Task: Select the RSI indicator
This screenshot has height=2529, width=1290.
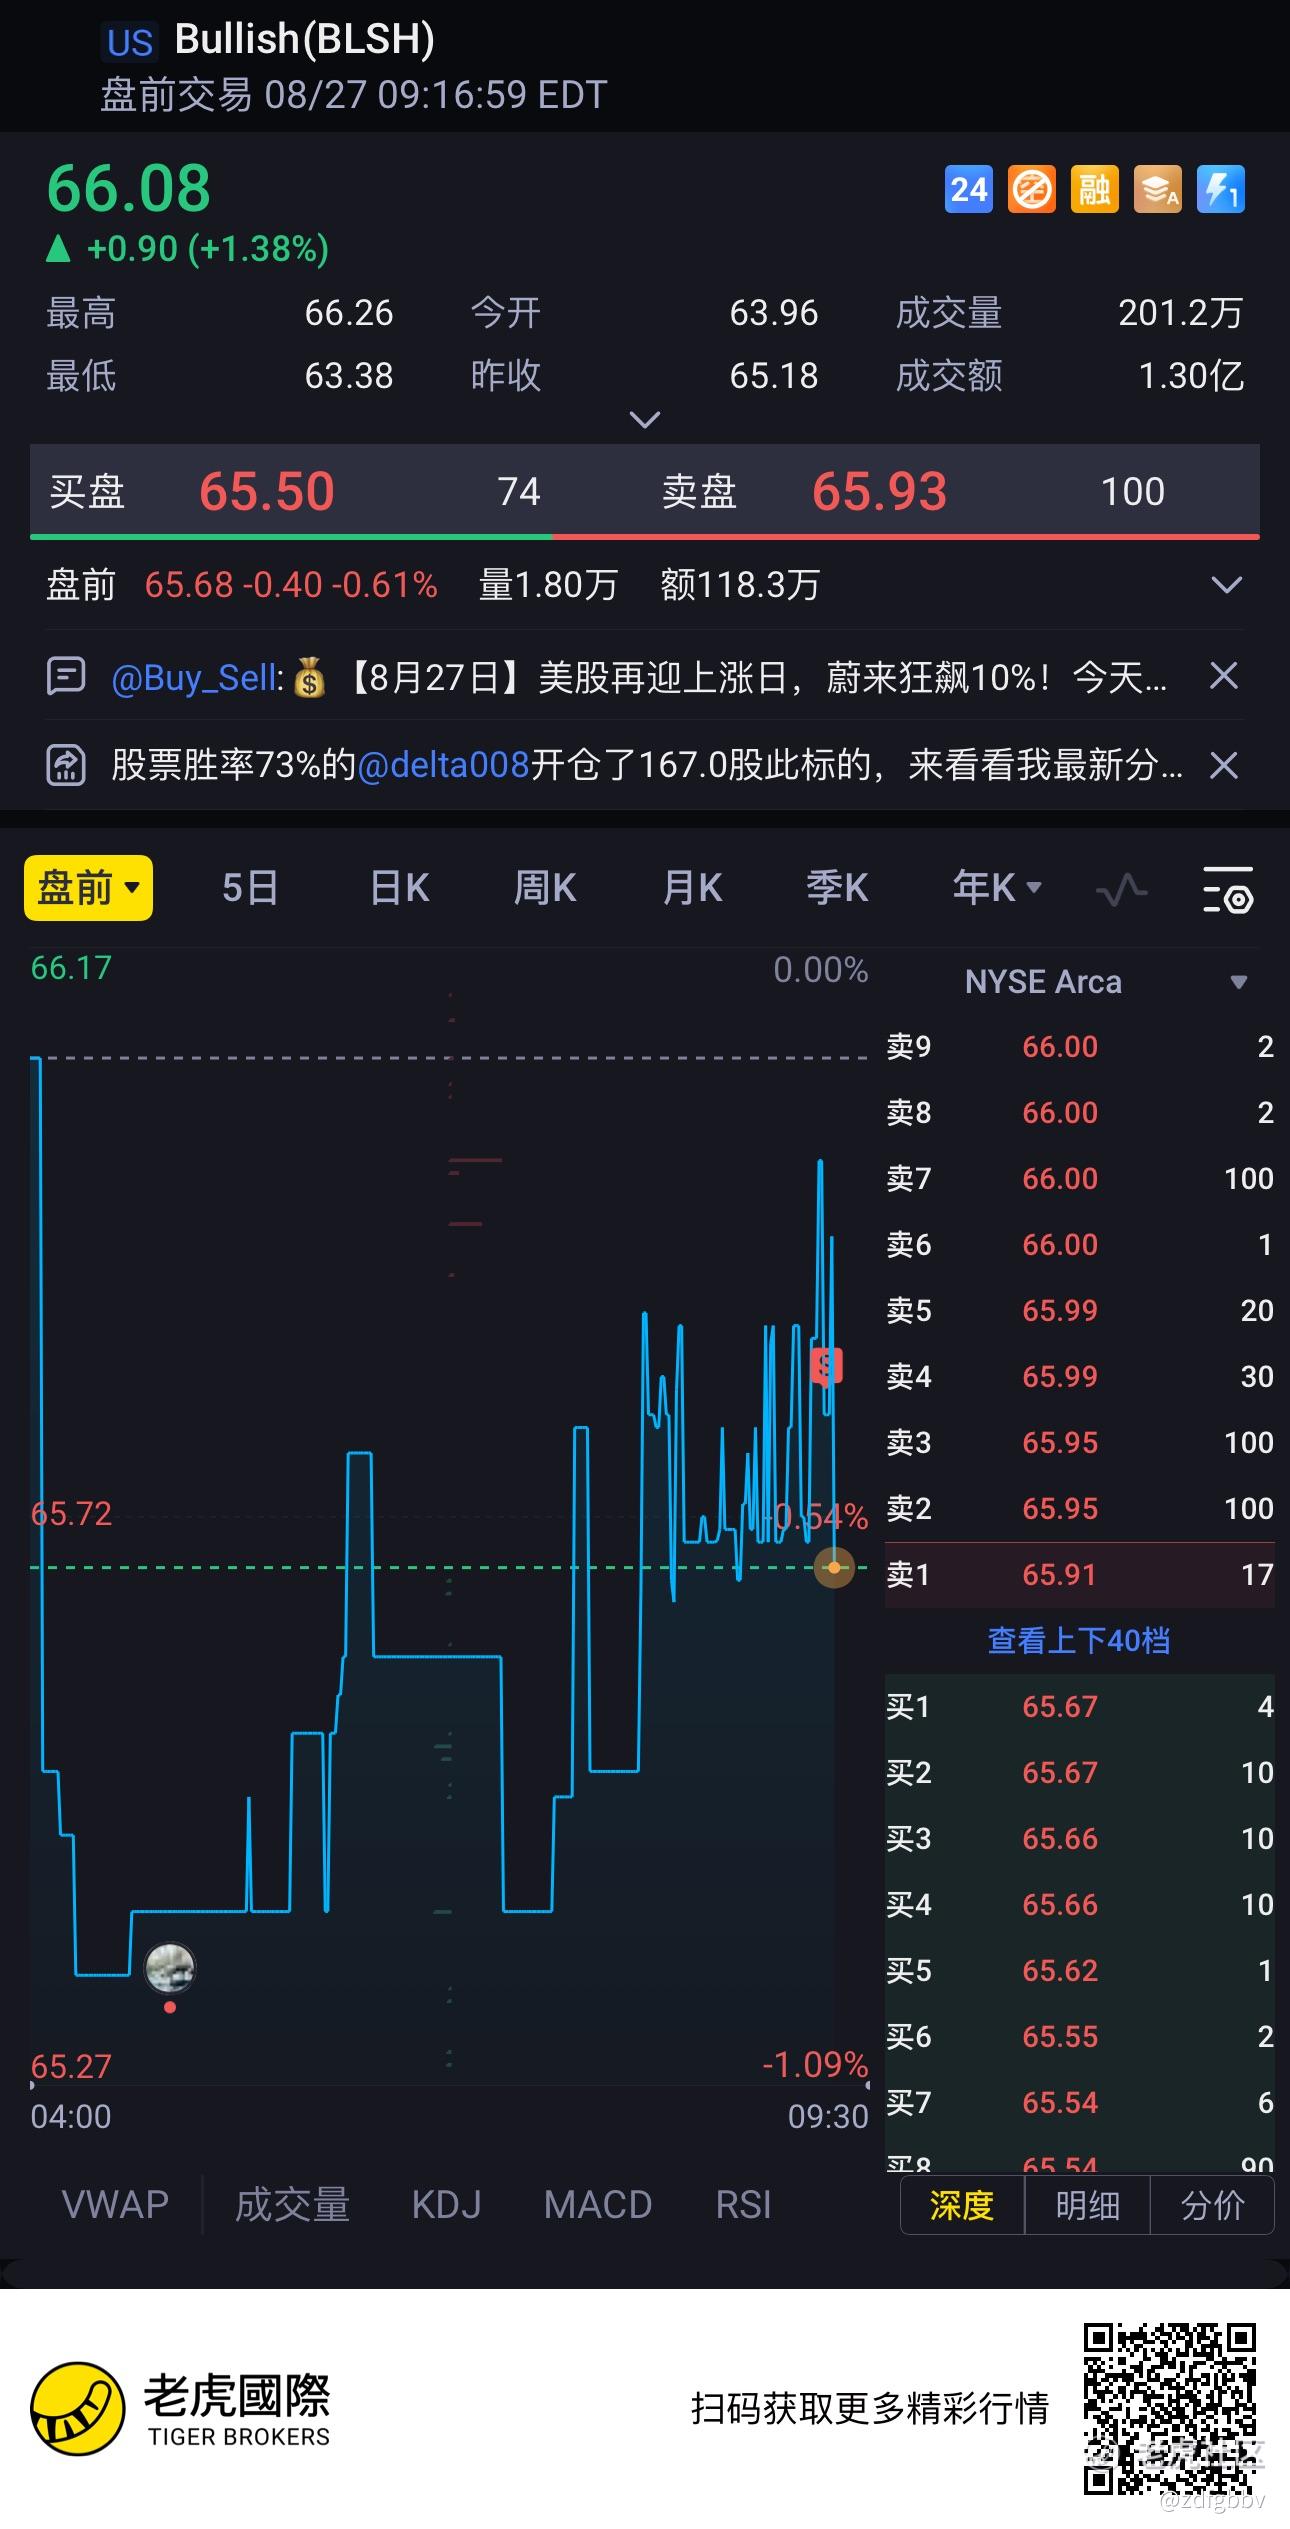Action: pos(743,2205)
